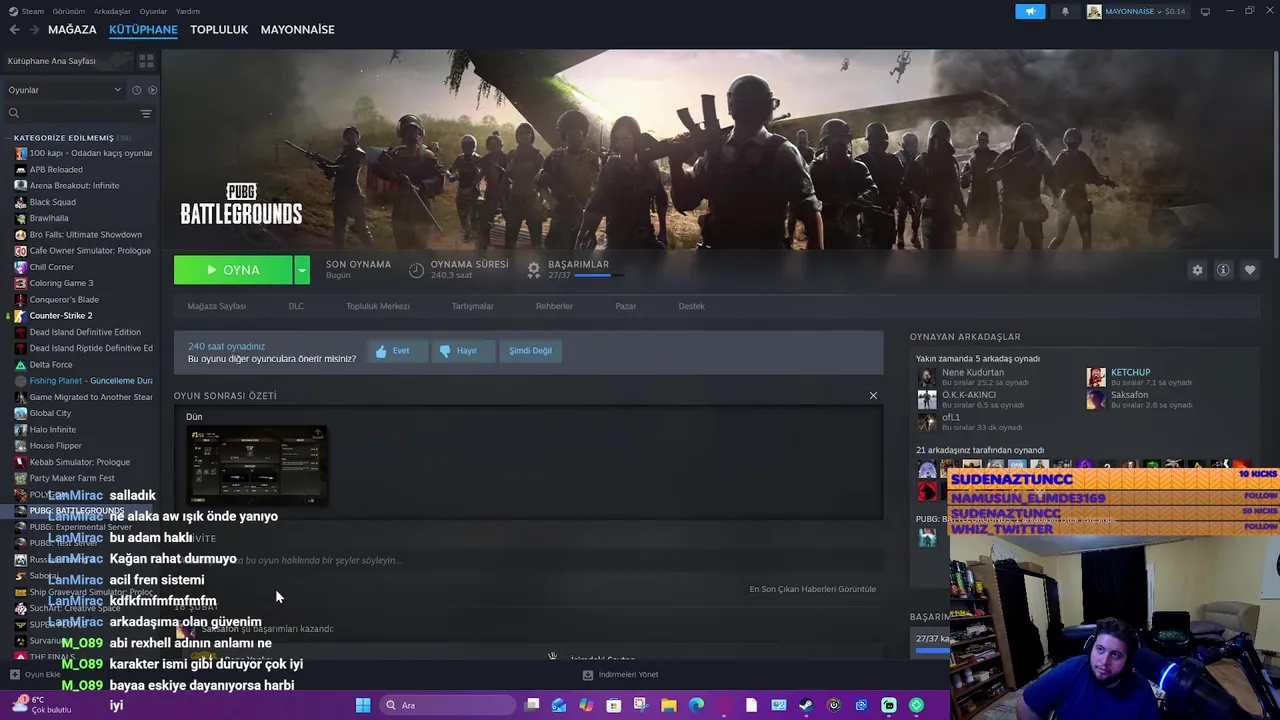The image size is (1280, 720).
Task: Open friend Nene Kudurtan's avatar
Action: tap(927, 377)
